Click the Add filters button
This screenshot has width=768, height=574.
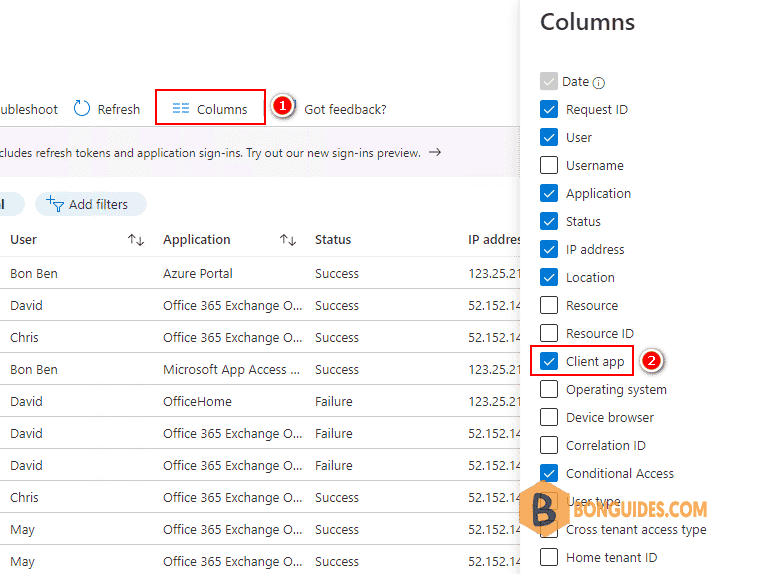pos(91,204)
